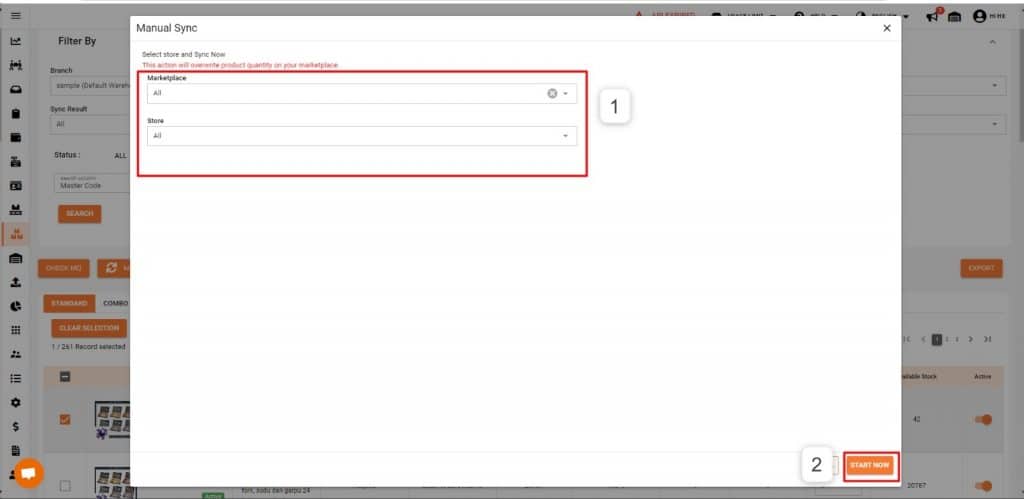Click the megaphone announcements icon
The width and height of the screenshot is (1024, 499).
coord(933,17)
